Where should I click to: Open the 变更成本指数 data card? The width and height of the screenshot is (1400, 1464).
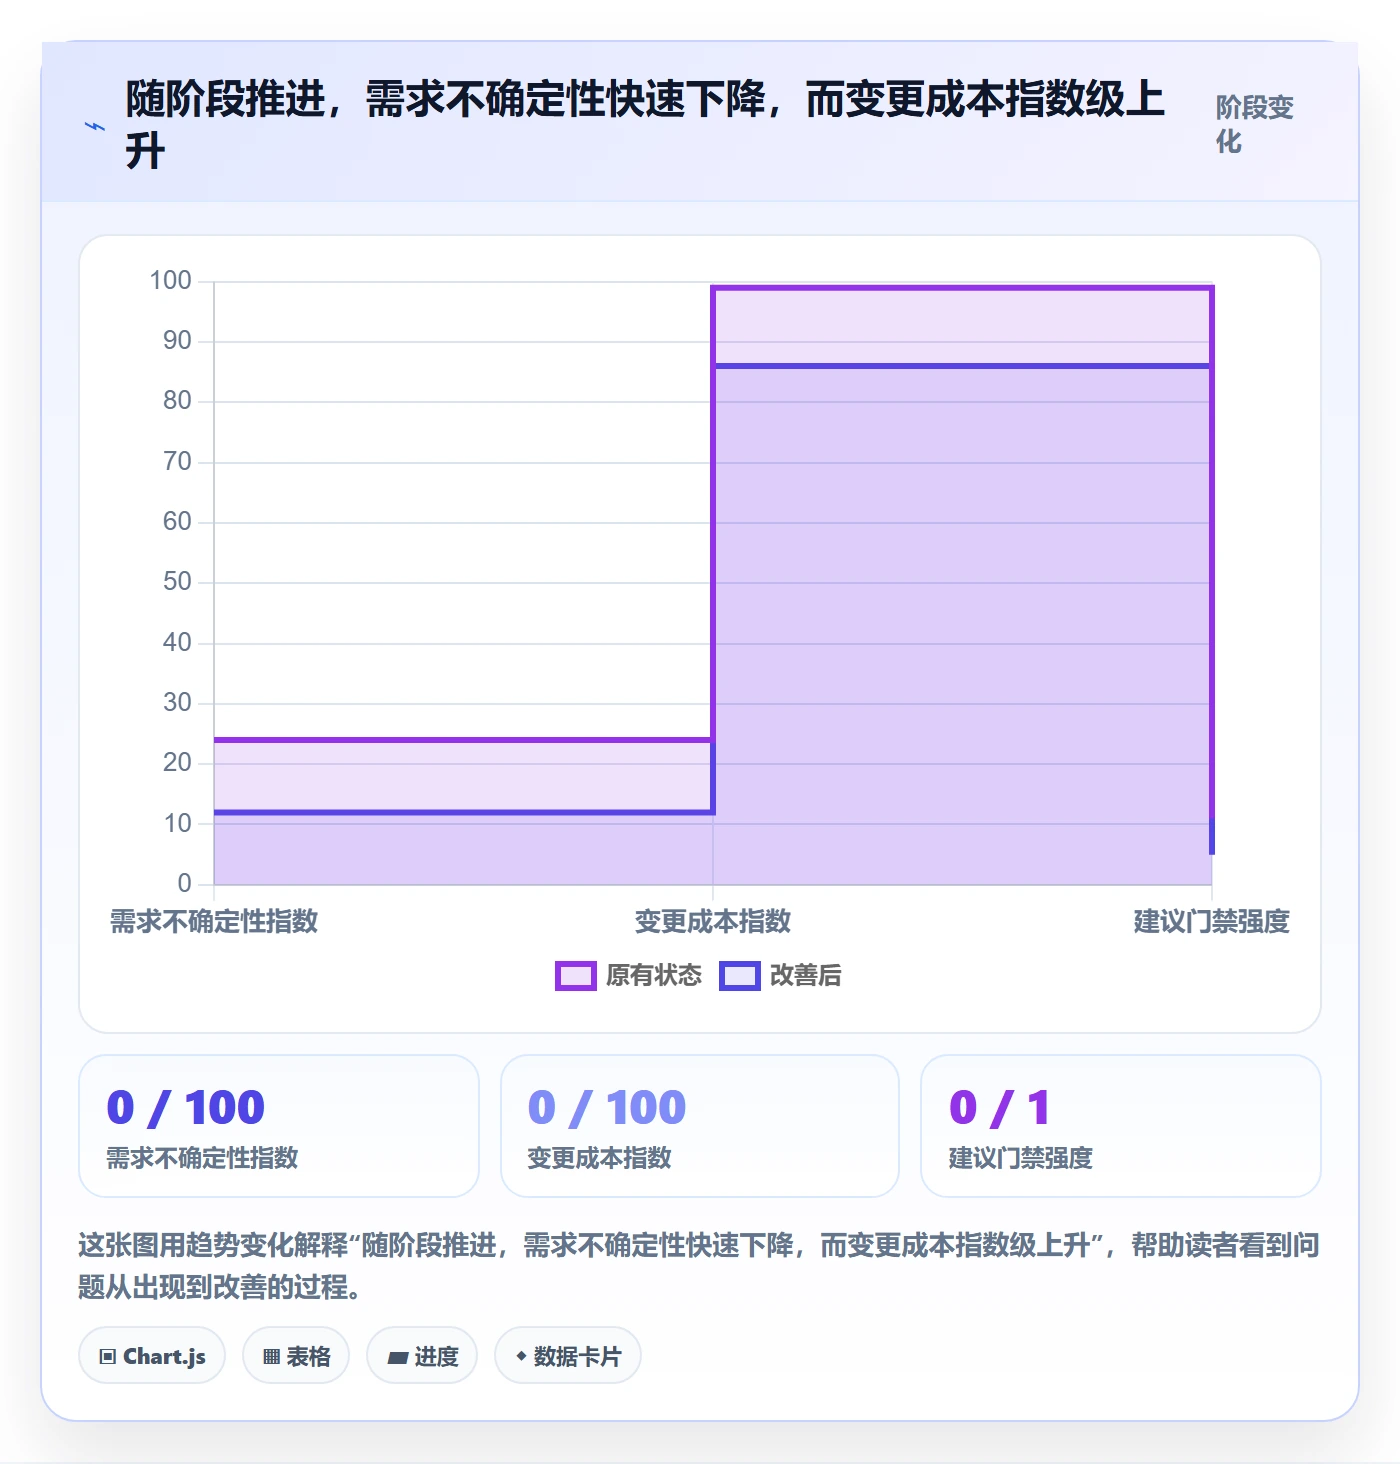700,1126
